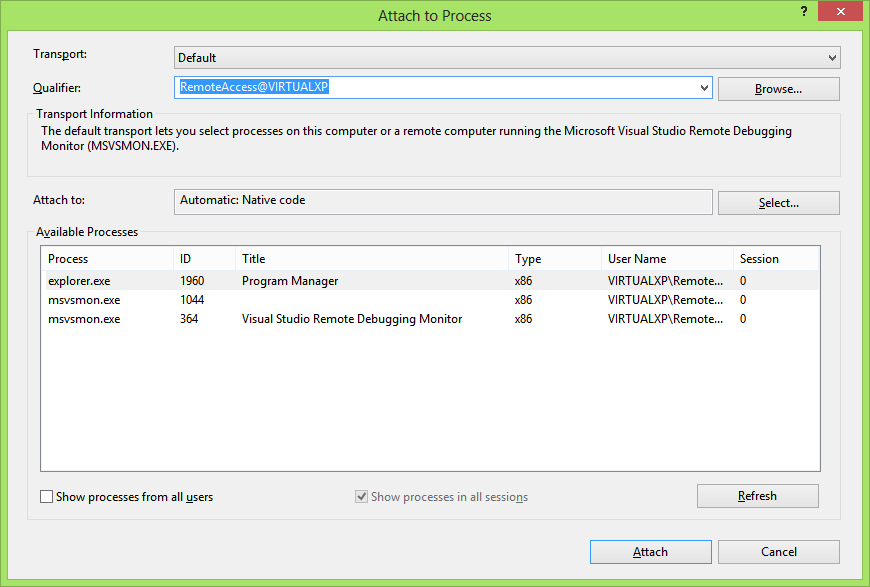Enable Show processes from all users
870x587 pixels.
coord(47,497)
